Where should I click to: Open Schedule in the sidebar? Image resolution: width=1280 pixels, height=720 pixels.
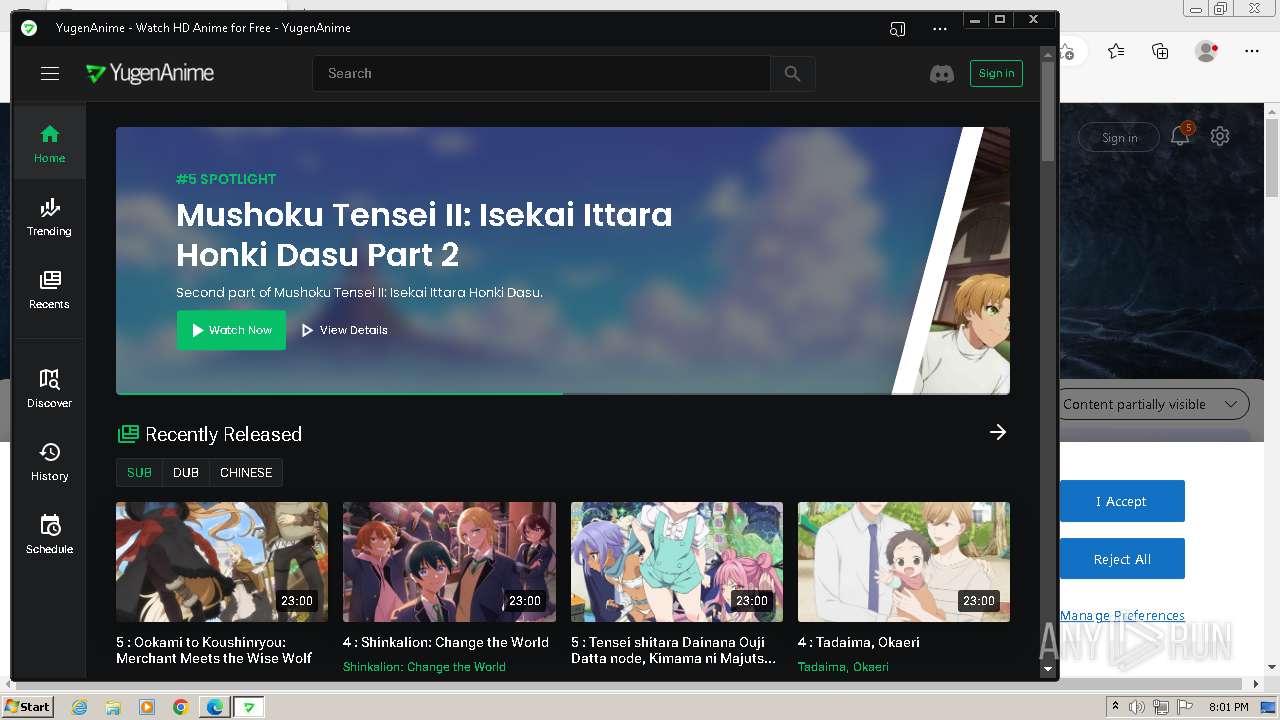(49, 534)
